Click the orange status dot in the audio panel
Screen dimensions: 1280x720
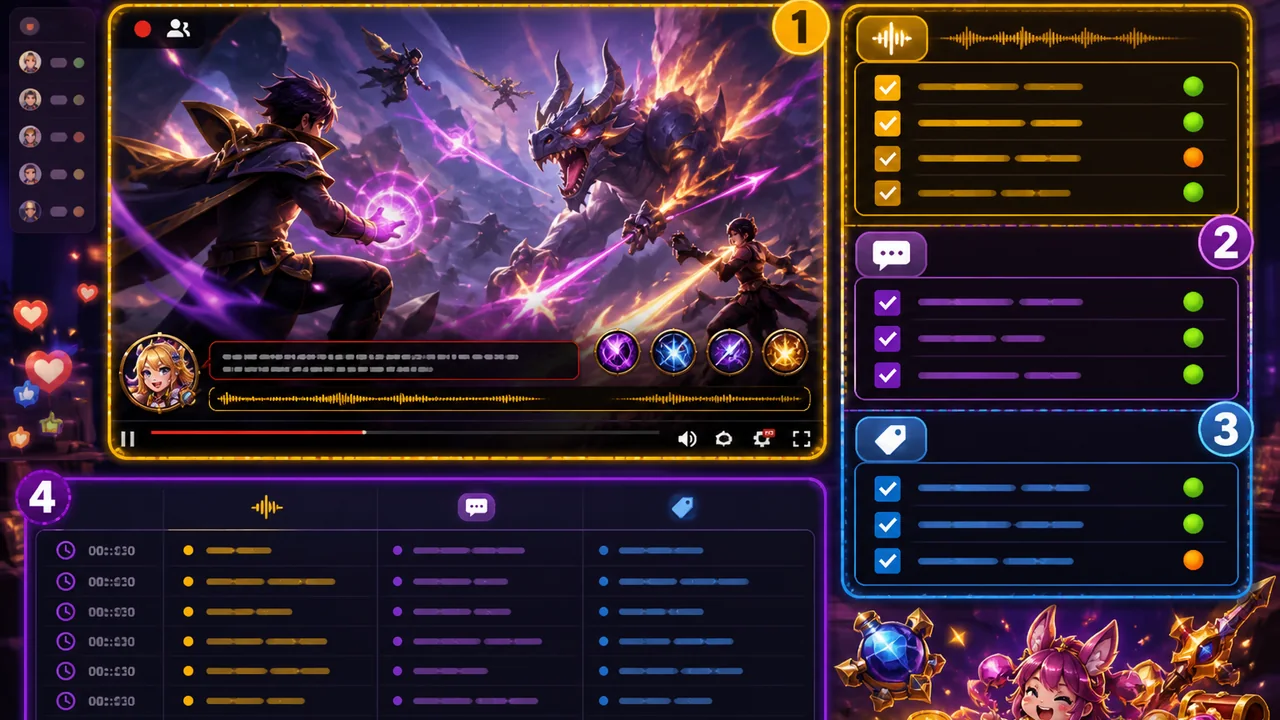pos(1192,158)
